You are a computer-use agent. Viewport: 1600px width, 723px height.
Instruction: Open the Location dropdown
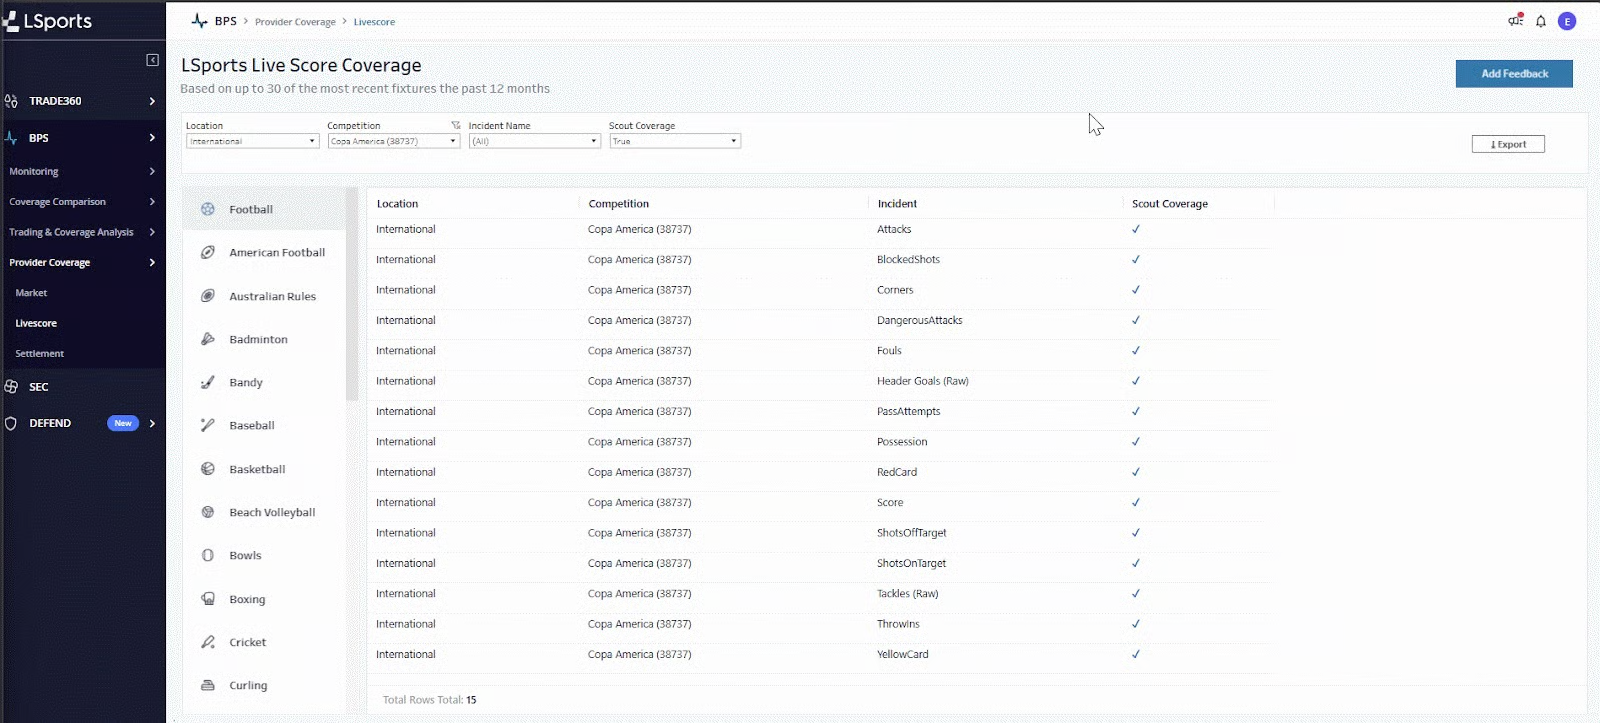tap(252, 141)
